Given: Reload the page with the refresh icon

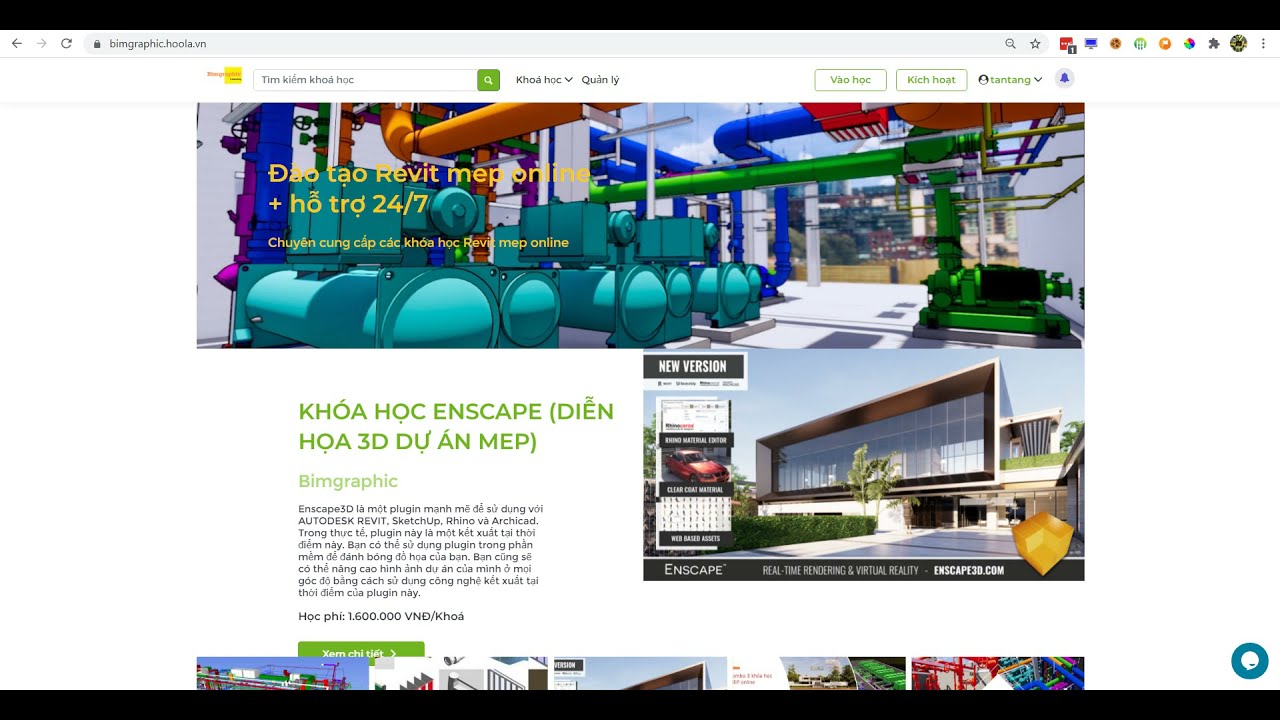Looking at the screenshot, I should coord(67,44).
